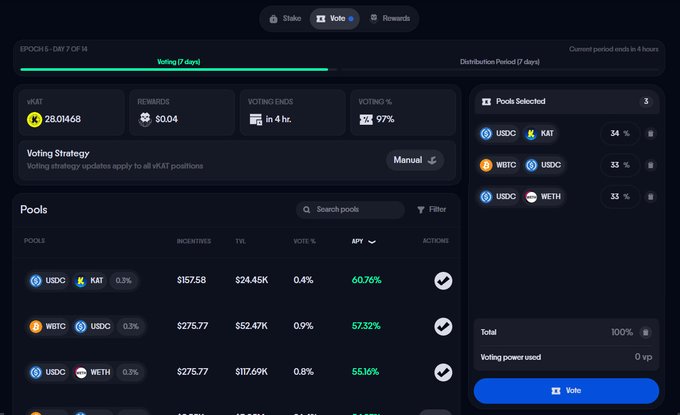Sort by the Vote % column header
This screenshot has height=415, width=680.
click(304, 241)
